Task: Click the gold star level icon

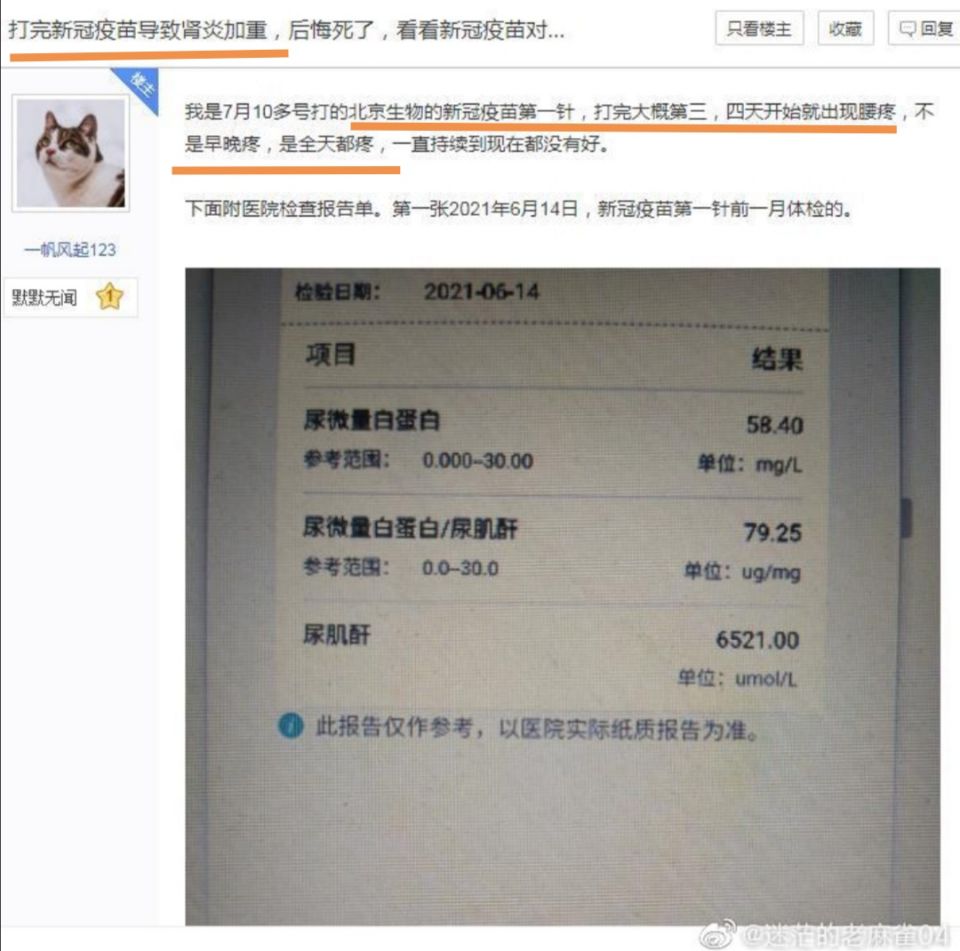Action: [110, 297]
